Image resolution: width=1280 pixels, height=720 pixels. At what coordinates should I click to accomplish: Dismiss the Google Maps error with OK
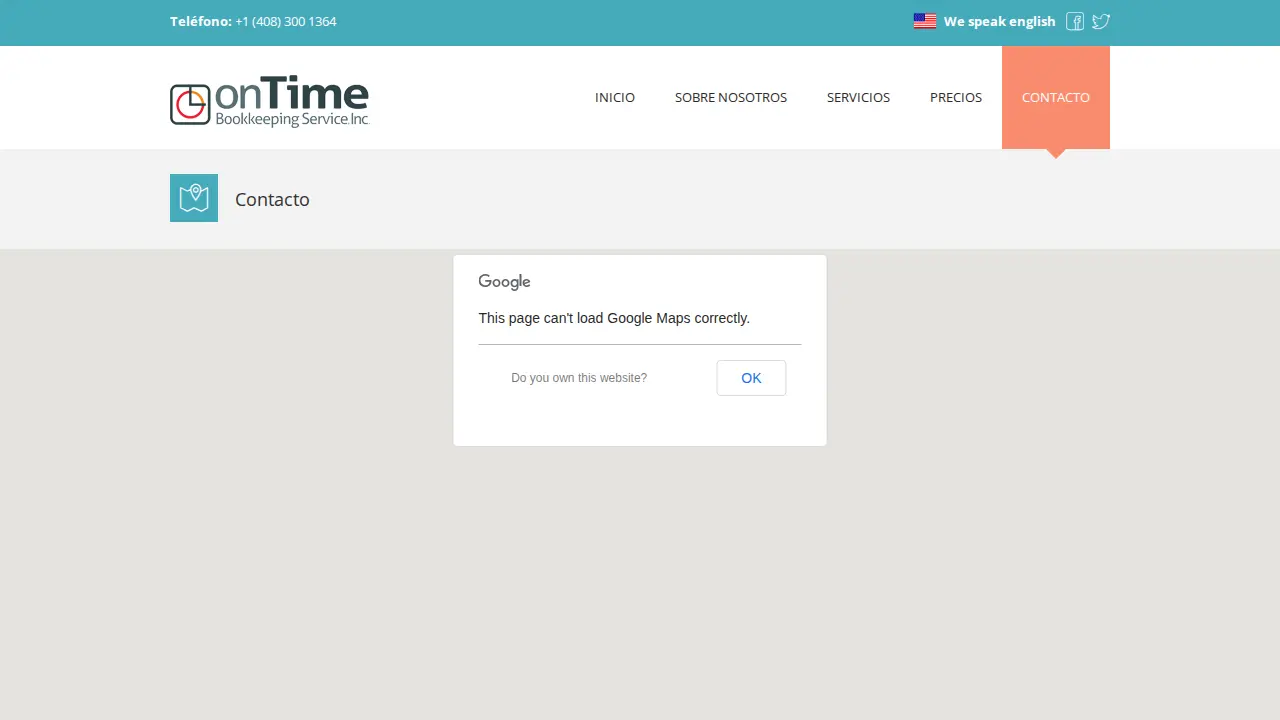[751, 378]
